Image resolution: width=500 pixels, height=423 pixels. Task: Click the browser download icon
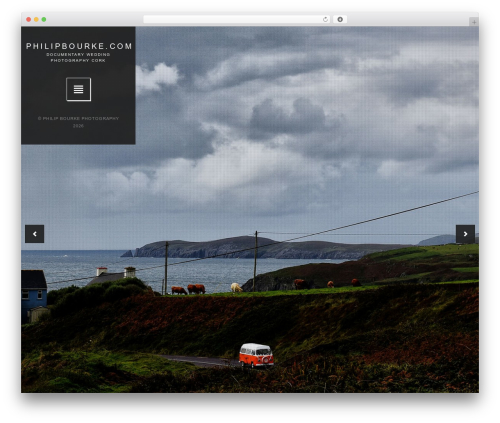coord(340,20)
